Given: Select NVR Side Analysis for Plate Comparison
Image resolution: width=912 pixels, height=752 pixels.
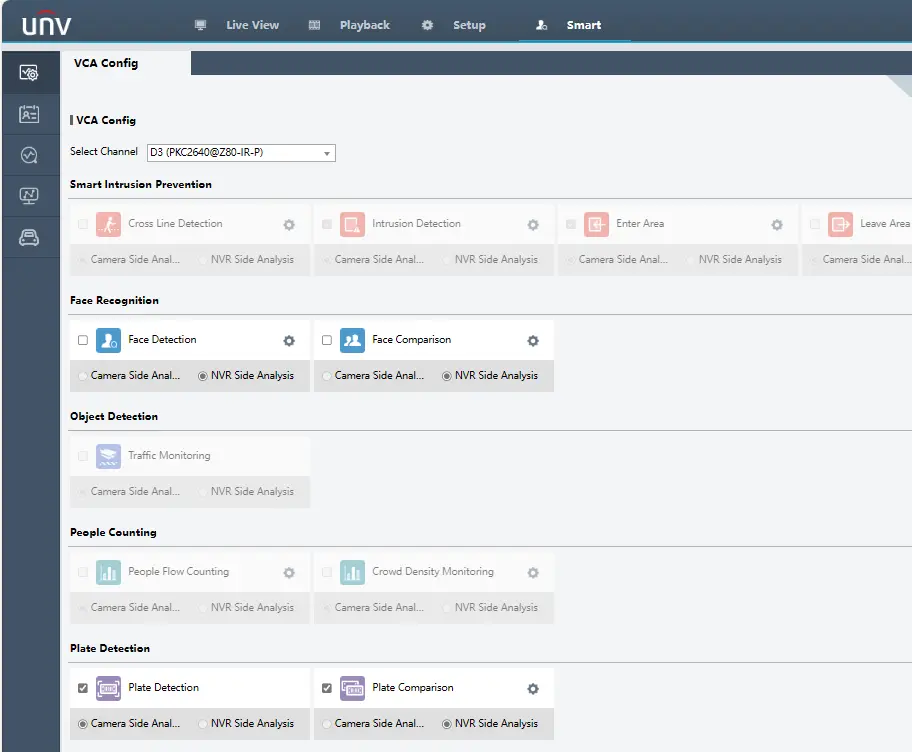Looking at the screenshot, I should pos(447,724).
